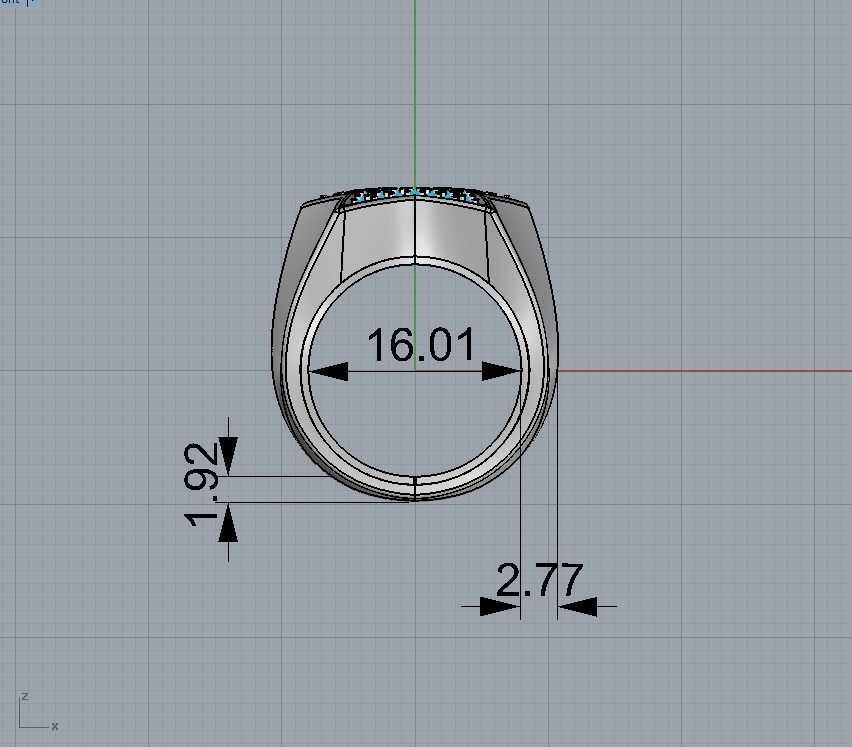
Task: Select the 16.01 inner diameter dimension text
Action: [x=421, y=344]
